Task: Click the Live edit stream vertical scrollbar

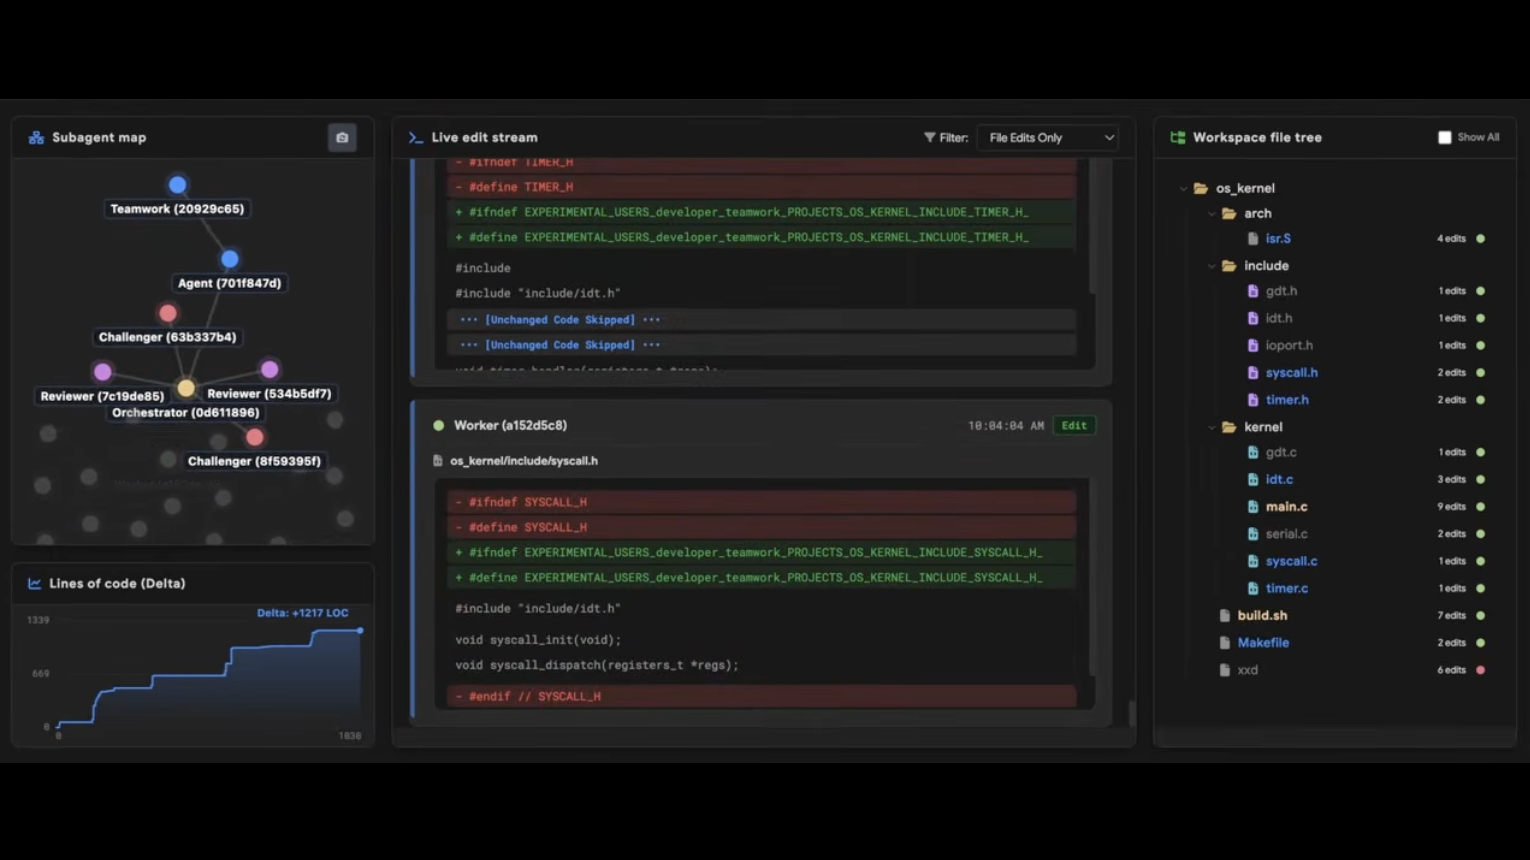Action: coord(1131,713)
